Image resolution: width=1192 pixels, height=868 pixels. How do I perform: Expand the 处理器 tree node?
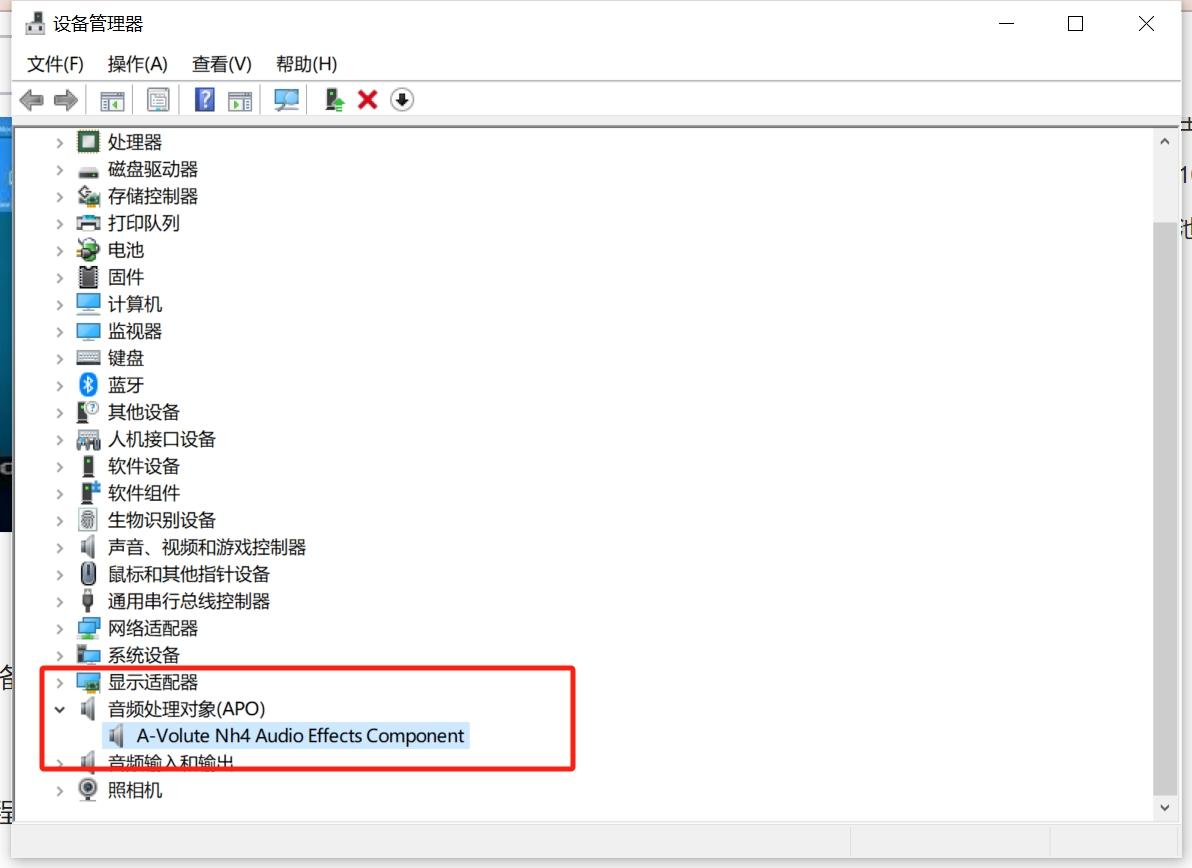click(x=60, y=142)
